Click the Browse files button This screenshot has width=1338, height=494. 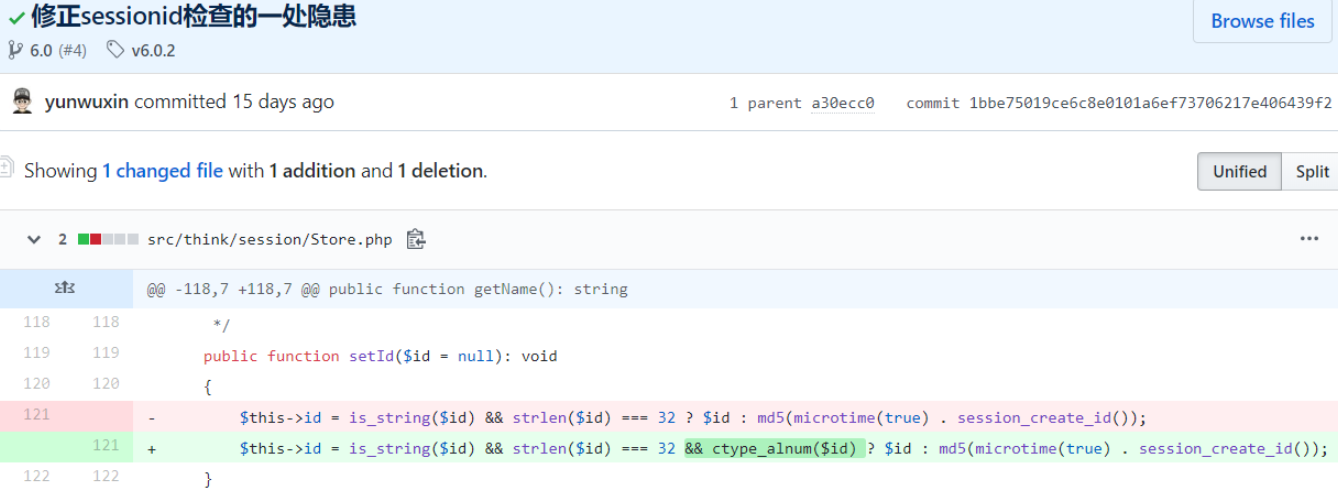click(1262, 21)
